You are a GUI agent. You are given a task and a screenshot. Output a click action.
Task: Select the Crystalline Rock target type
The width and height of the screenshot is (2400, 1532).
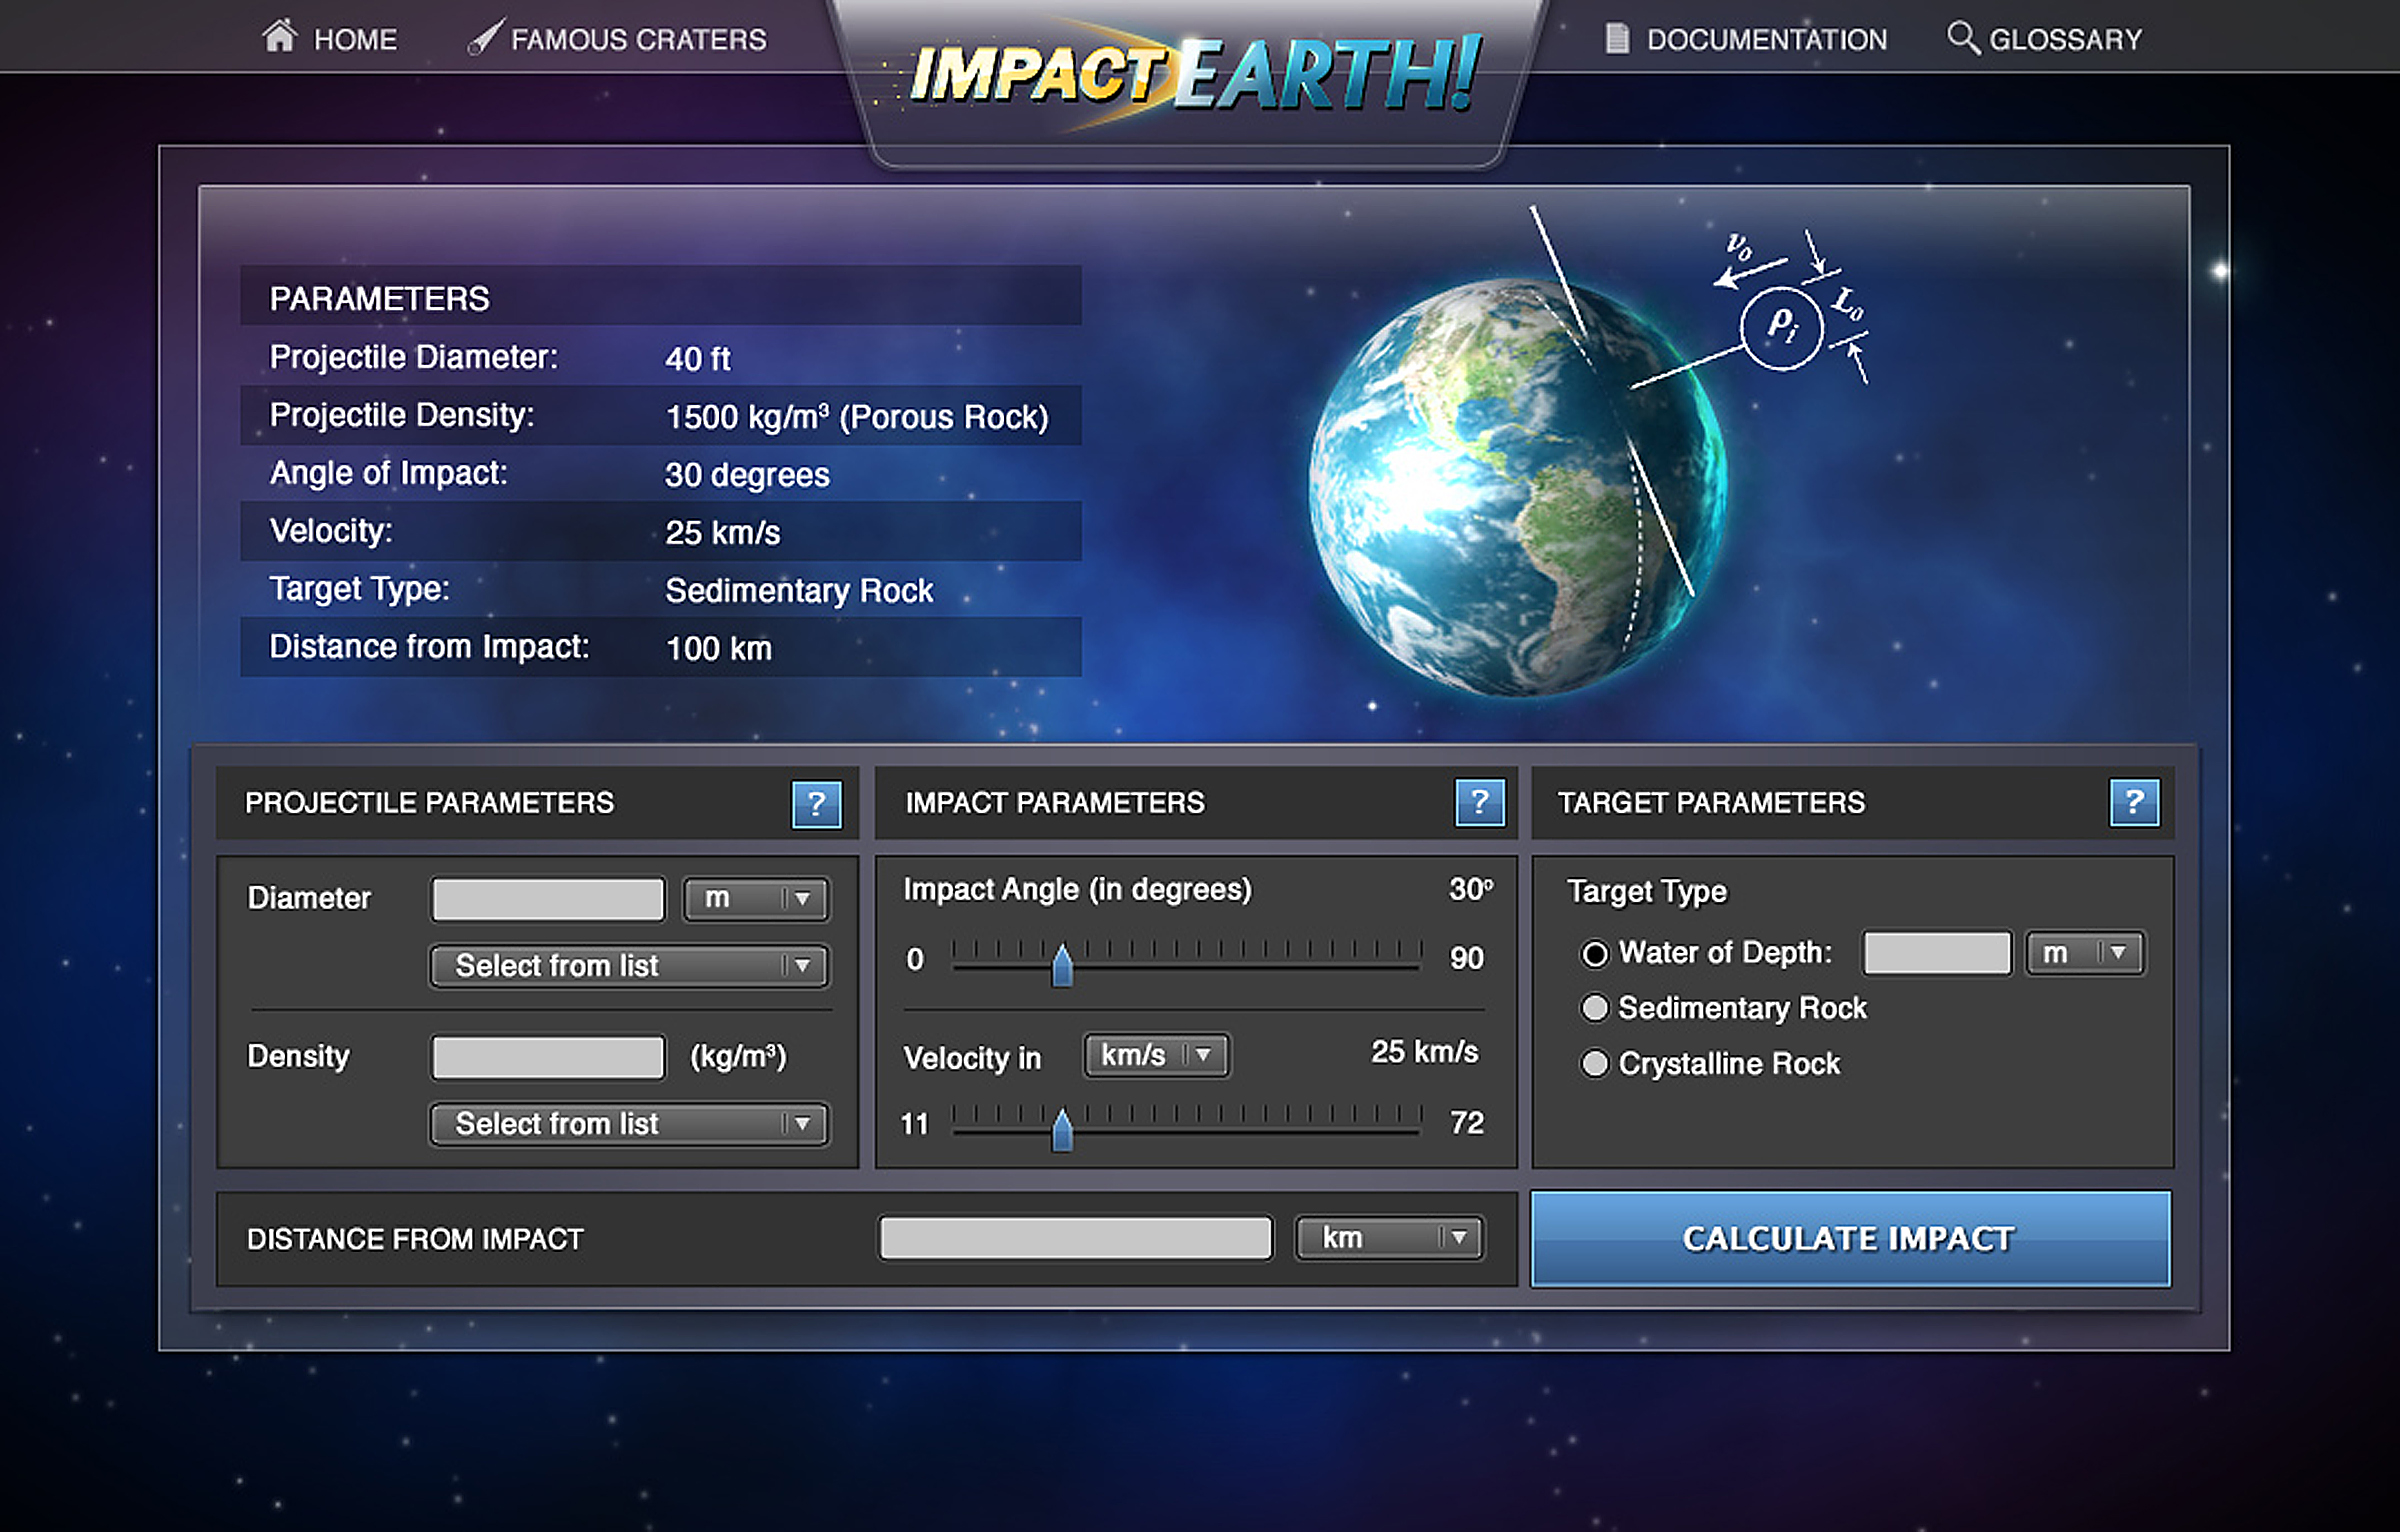(1595, 1064)
